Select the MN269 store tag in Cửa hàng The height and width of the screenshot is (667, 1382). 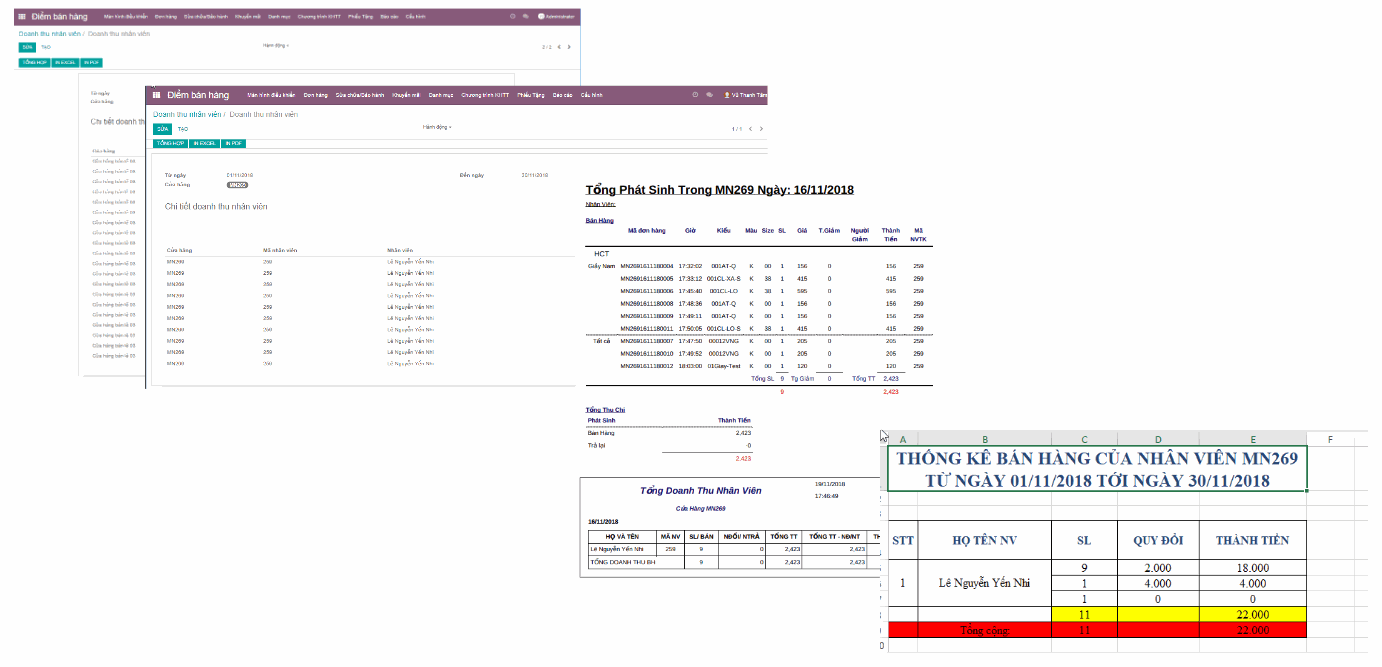(x=237, y=185)
